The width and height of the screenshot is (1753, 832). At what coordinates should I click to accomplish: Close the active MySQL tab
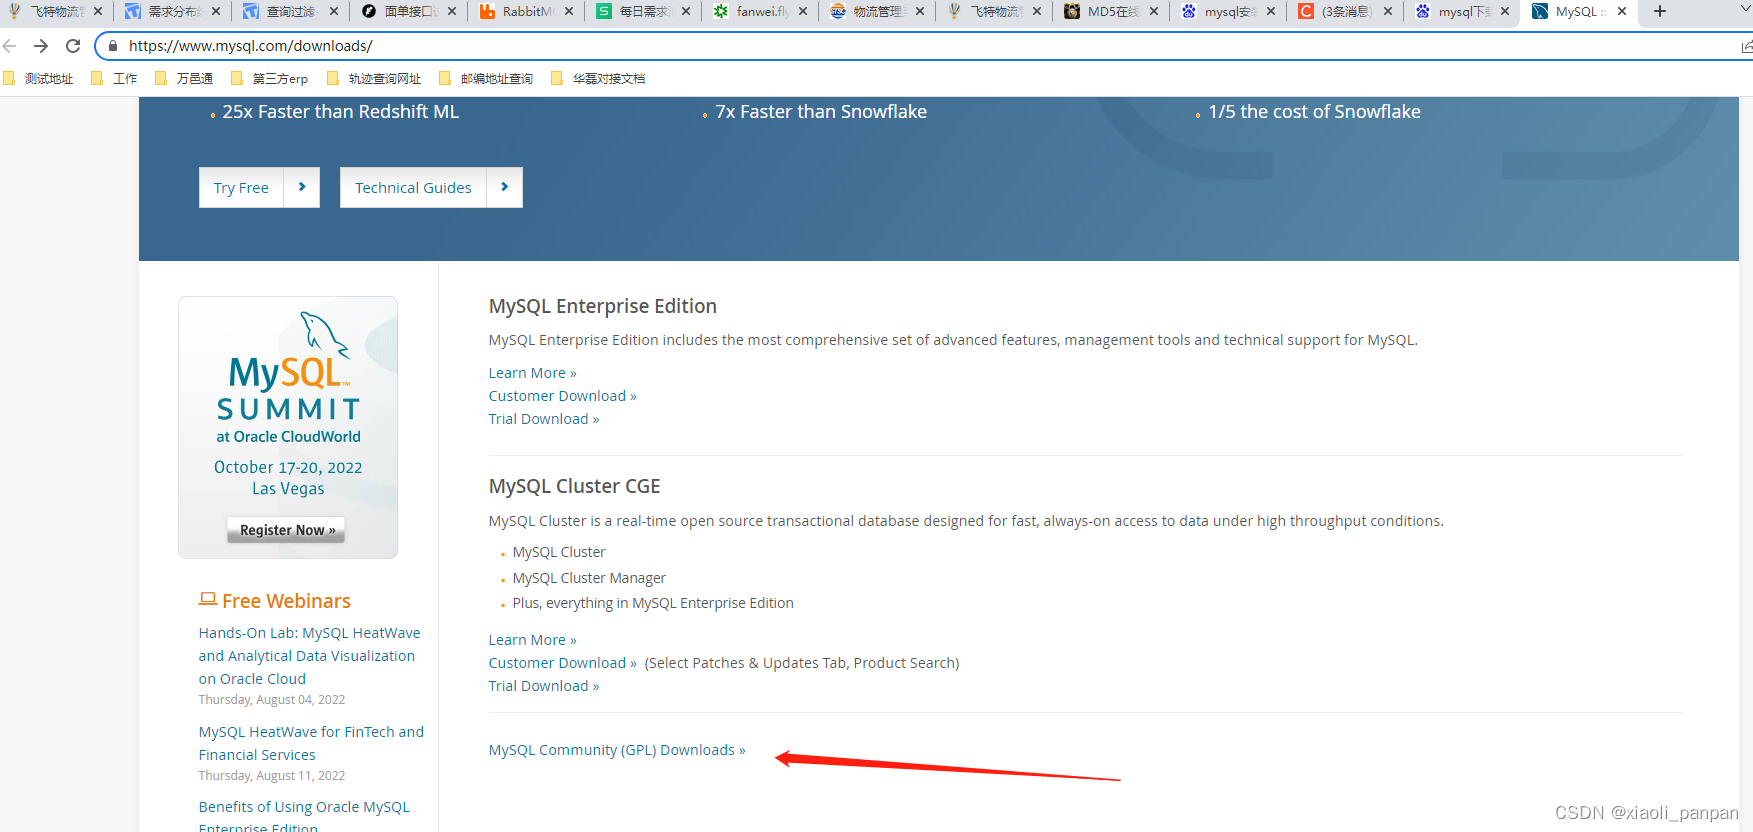click(x=1622, y=11)
